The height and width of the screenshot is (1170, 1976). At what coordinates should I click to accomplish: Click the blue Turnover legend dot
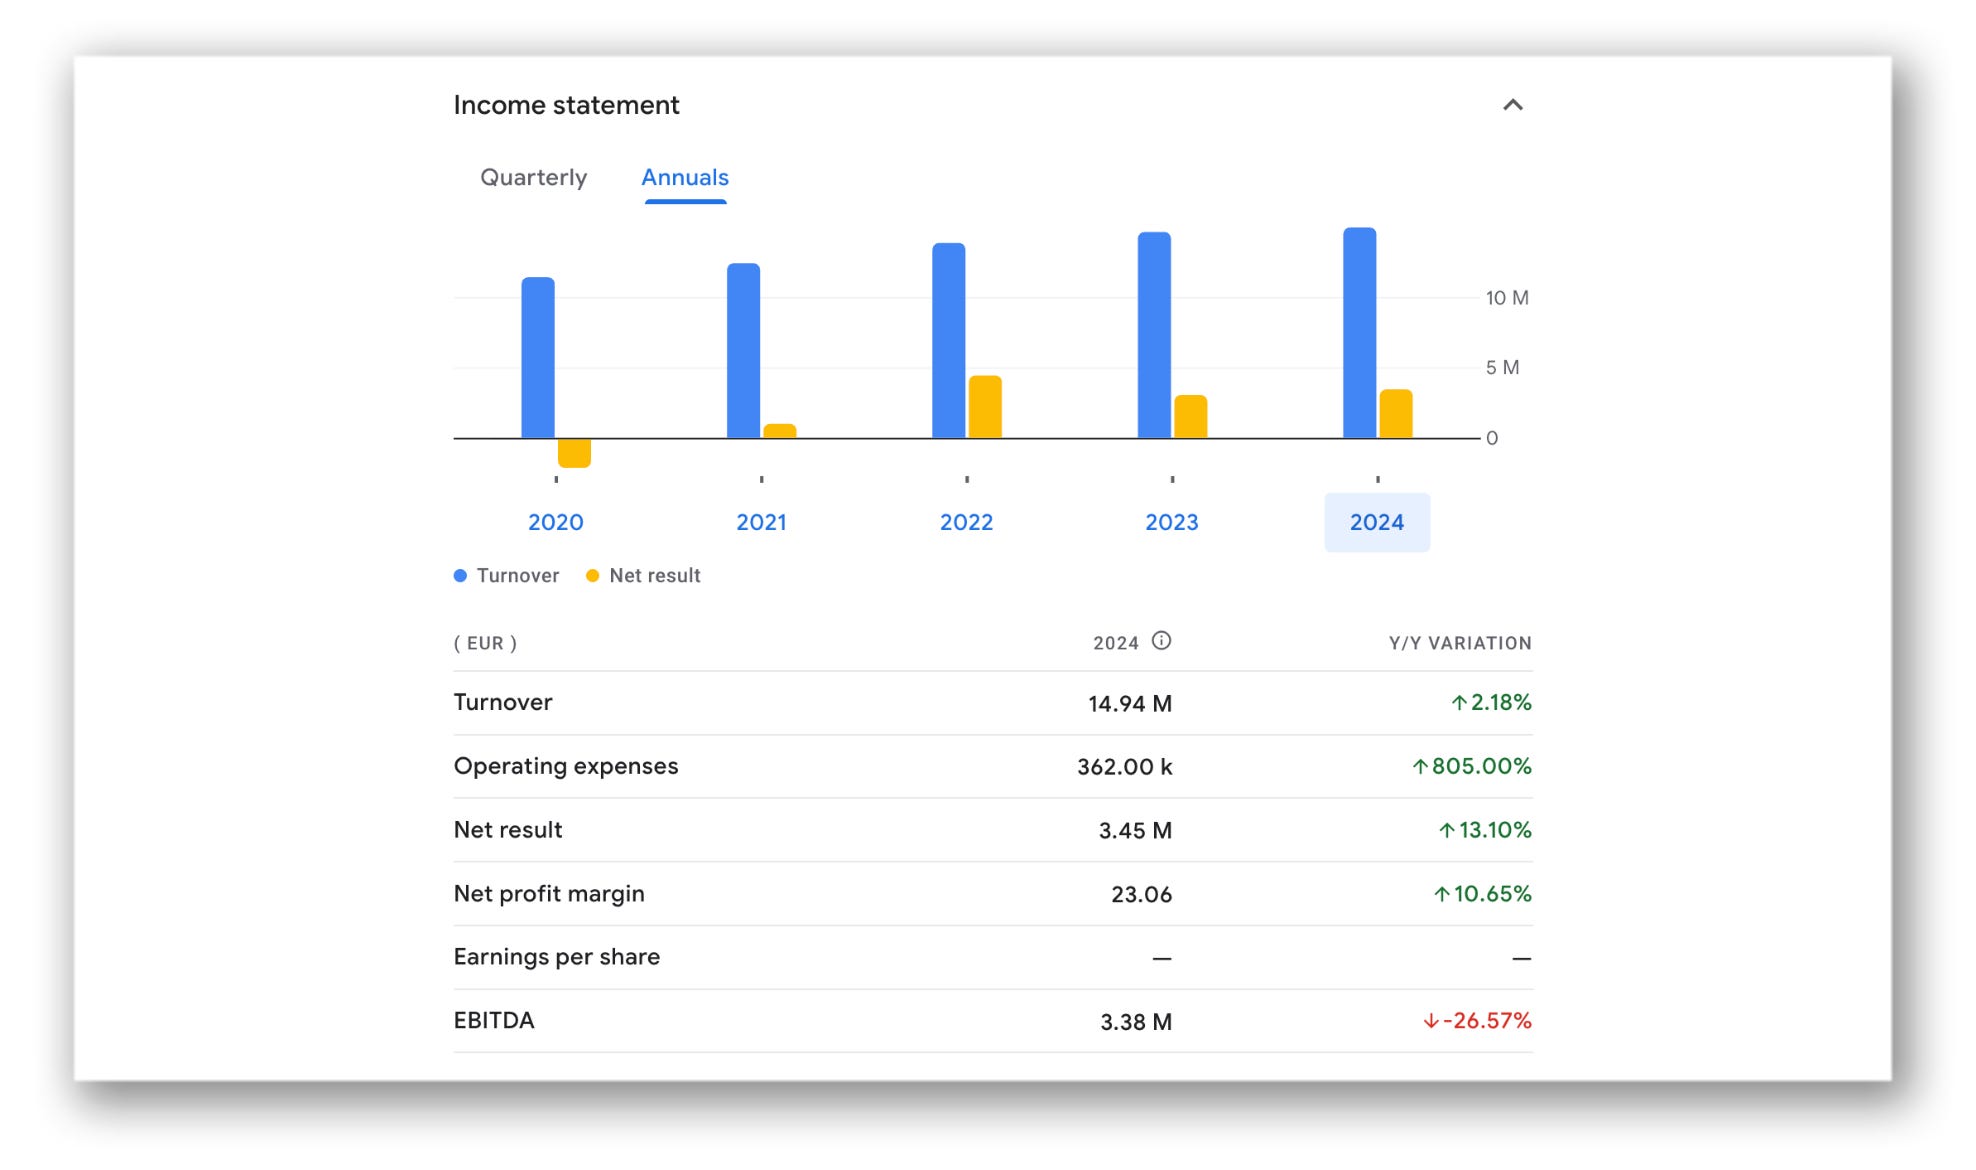tap(460, 576)
